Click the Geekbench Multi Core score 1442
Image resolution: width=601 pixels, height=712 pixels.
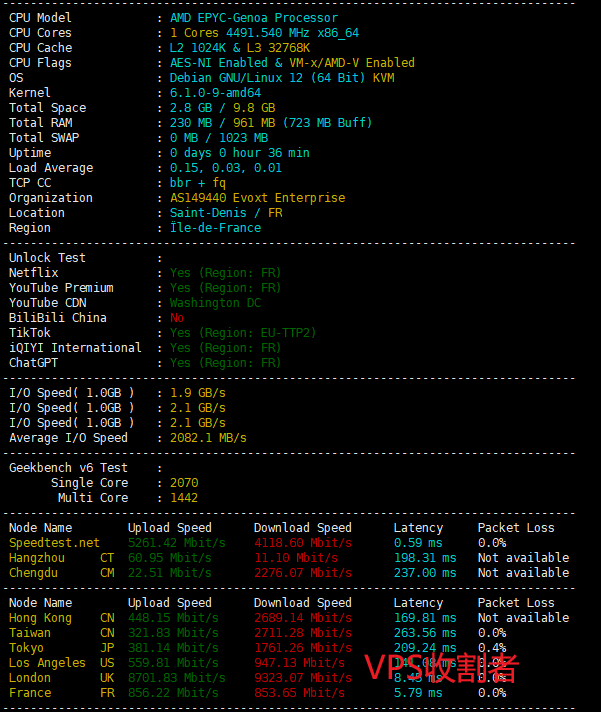click(x=184, y=498)
